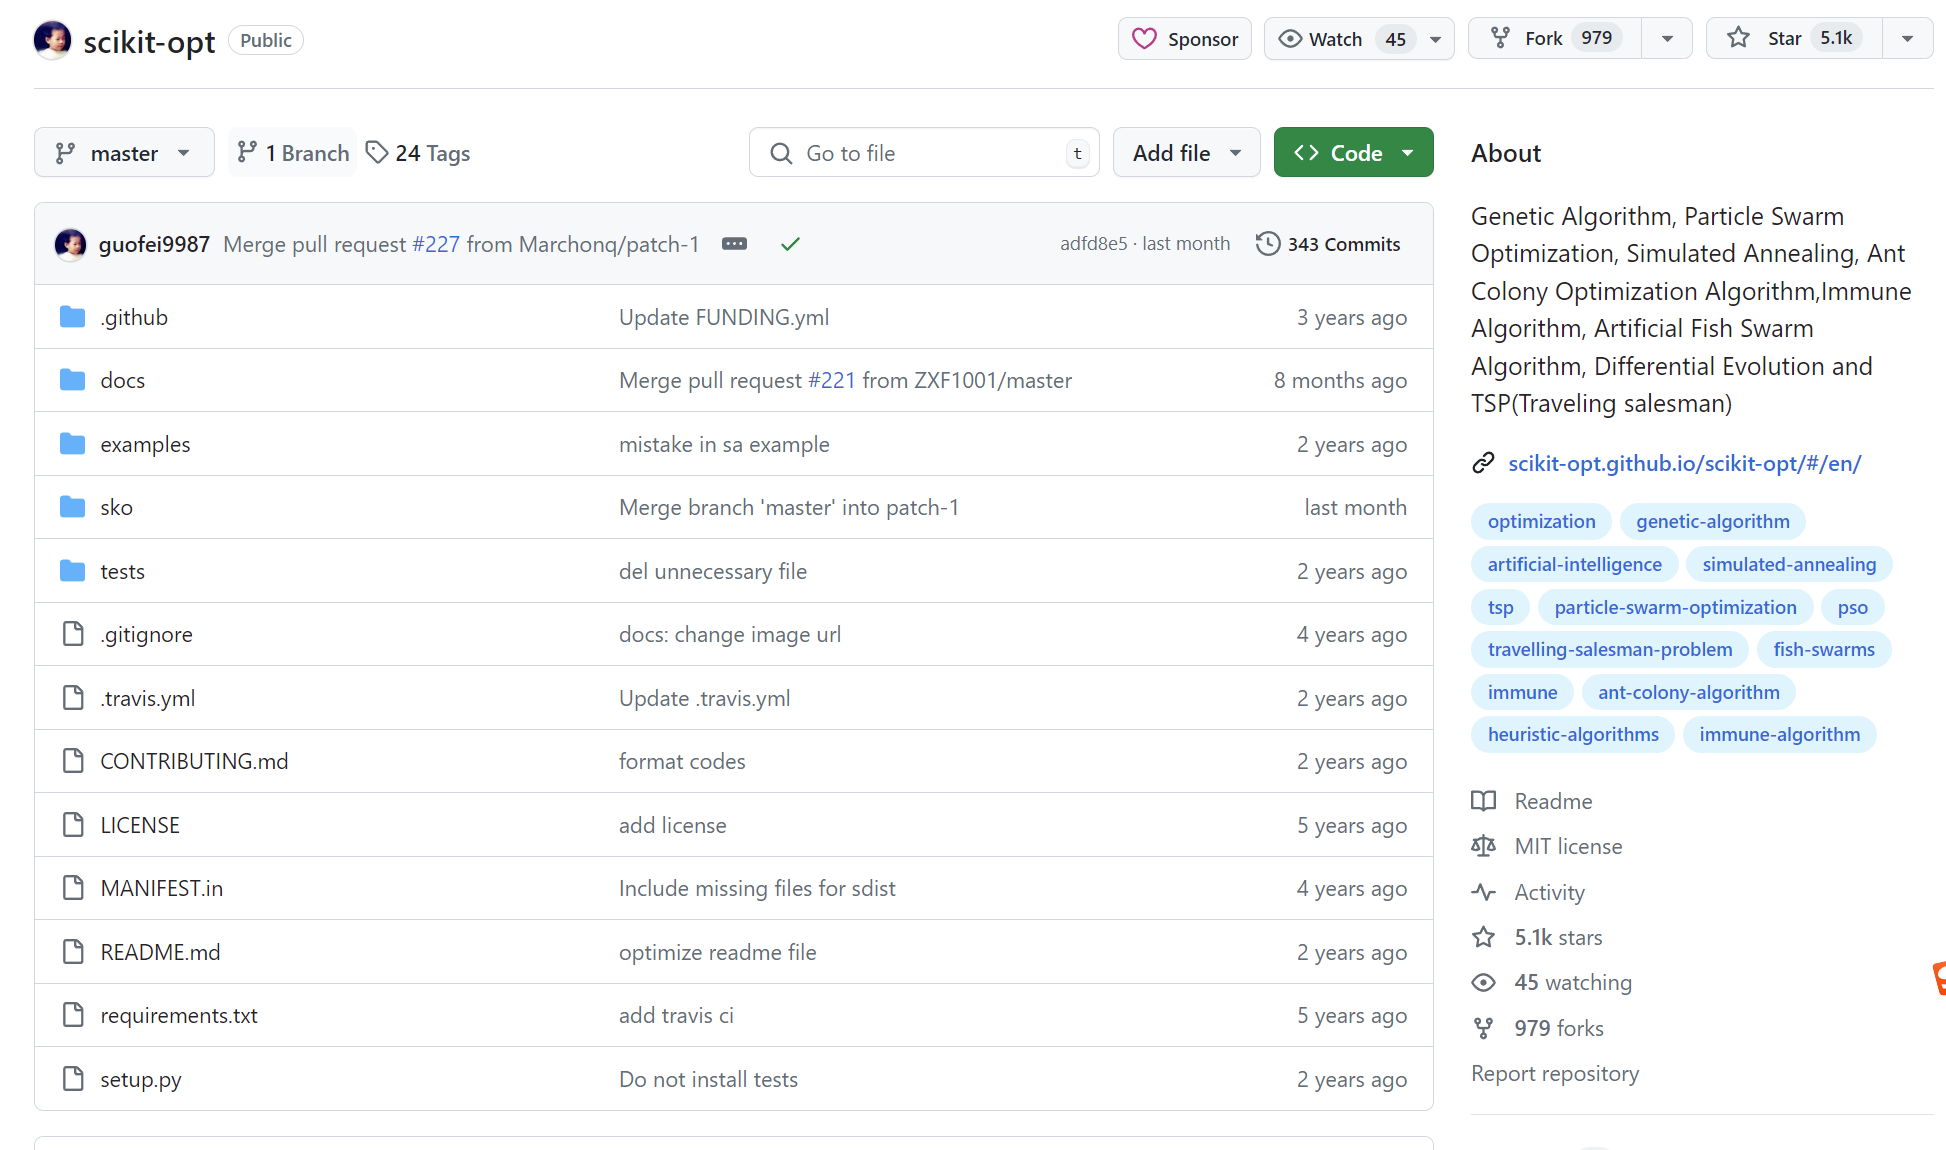Select the particle-swarm-optimization topic tag
The image size is (1946, 1150).
1675,607
